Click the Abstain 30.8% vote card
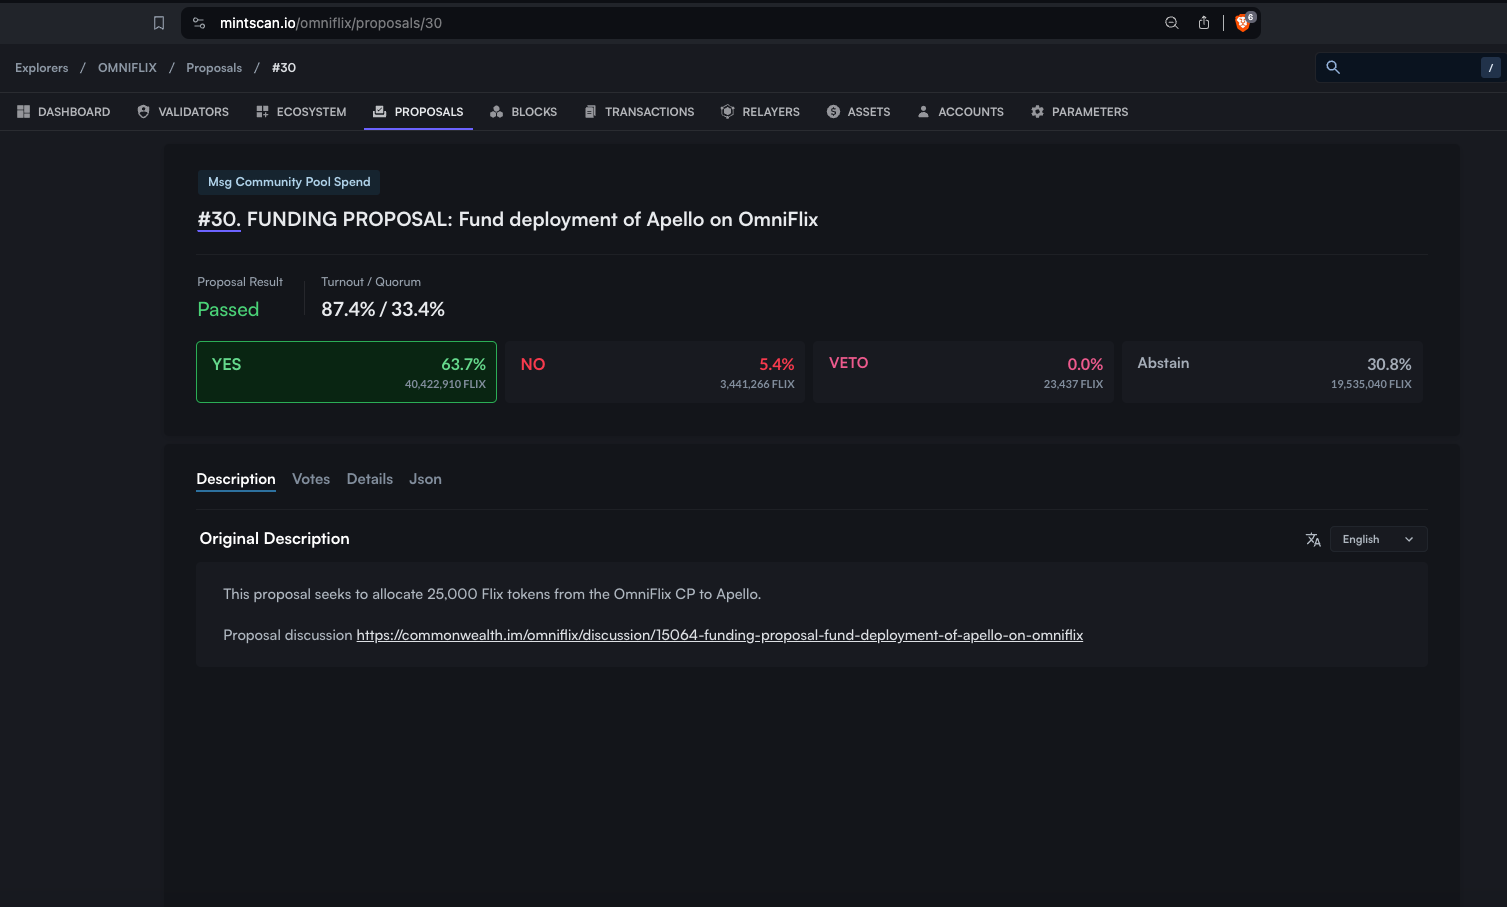1507x907 pixels. click(1272, 372)
